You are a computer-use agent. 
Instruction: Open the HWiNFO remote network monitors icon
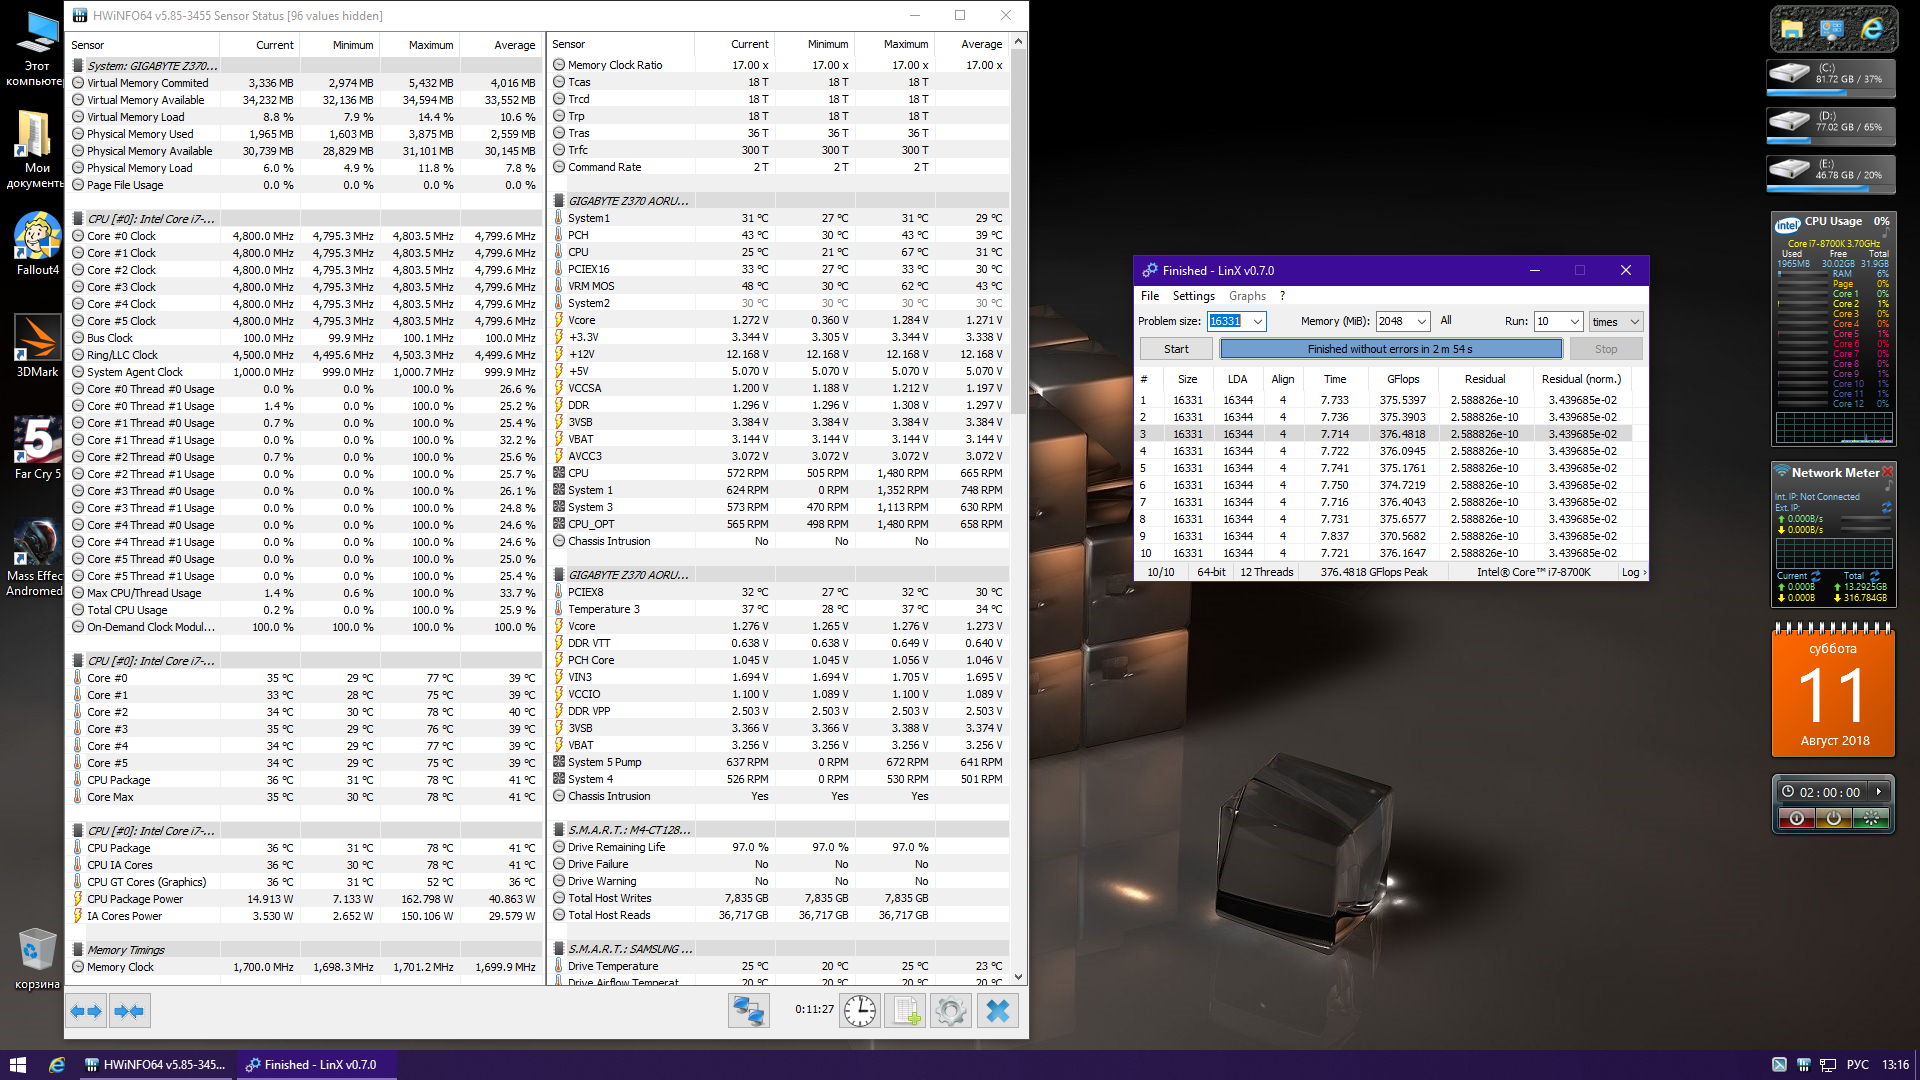point(748,1011)
